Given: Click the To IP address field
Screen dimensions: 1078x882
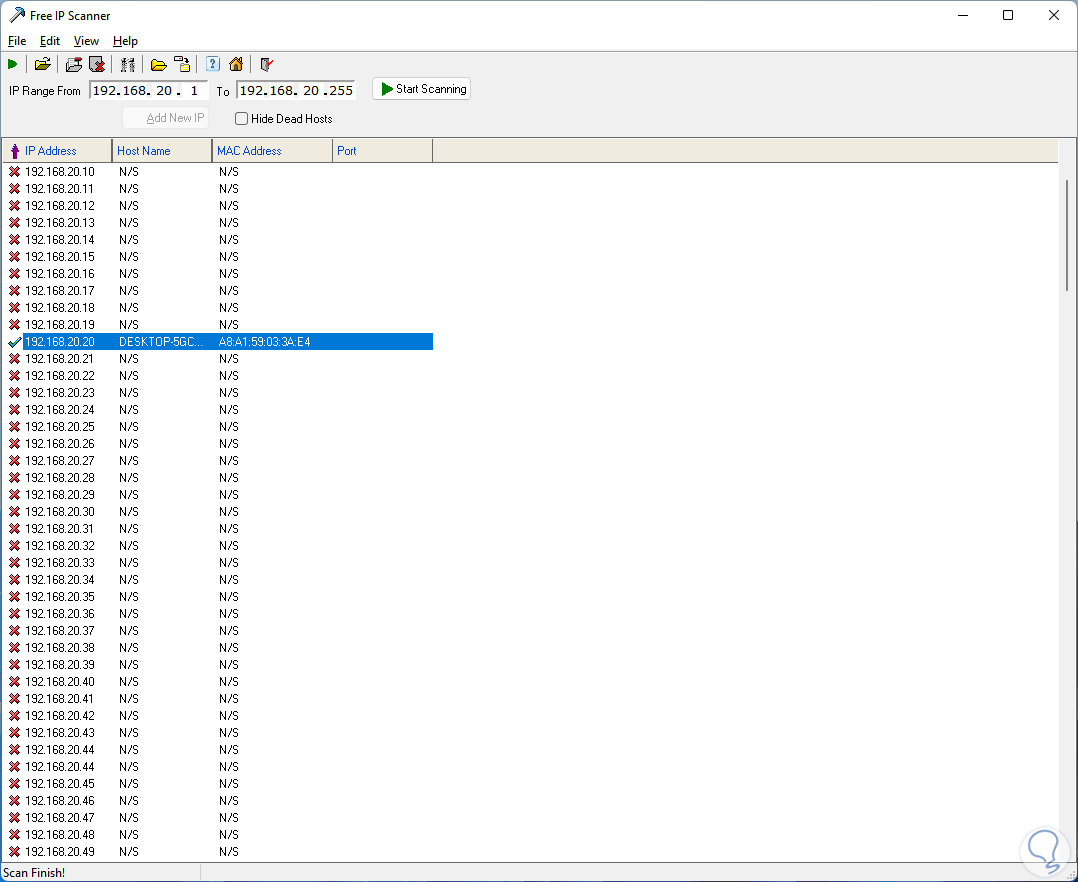Looking at the screenshot, I should (x=296, y=91).
